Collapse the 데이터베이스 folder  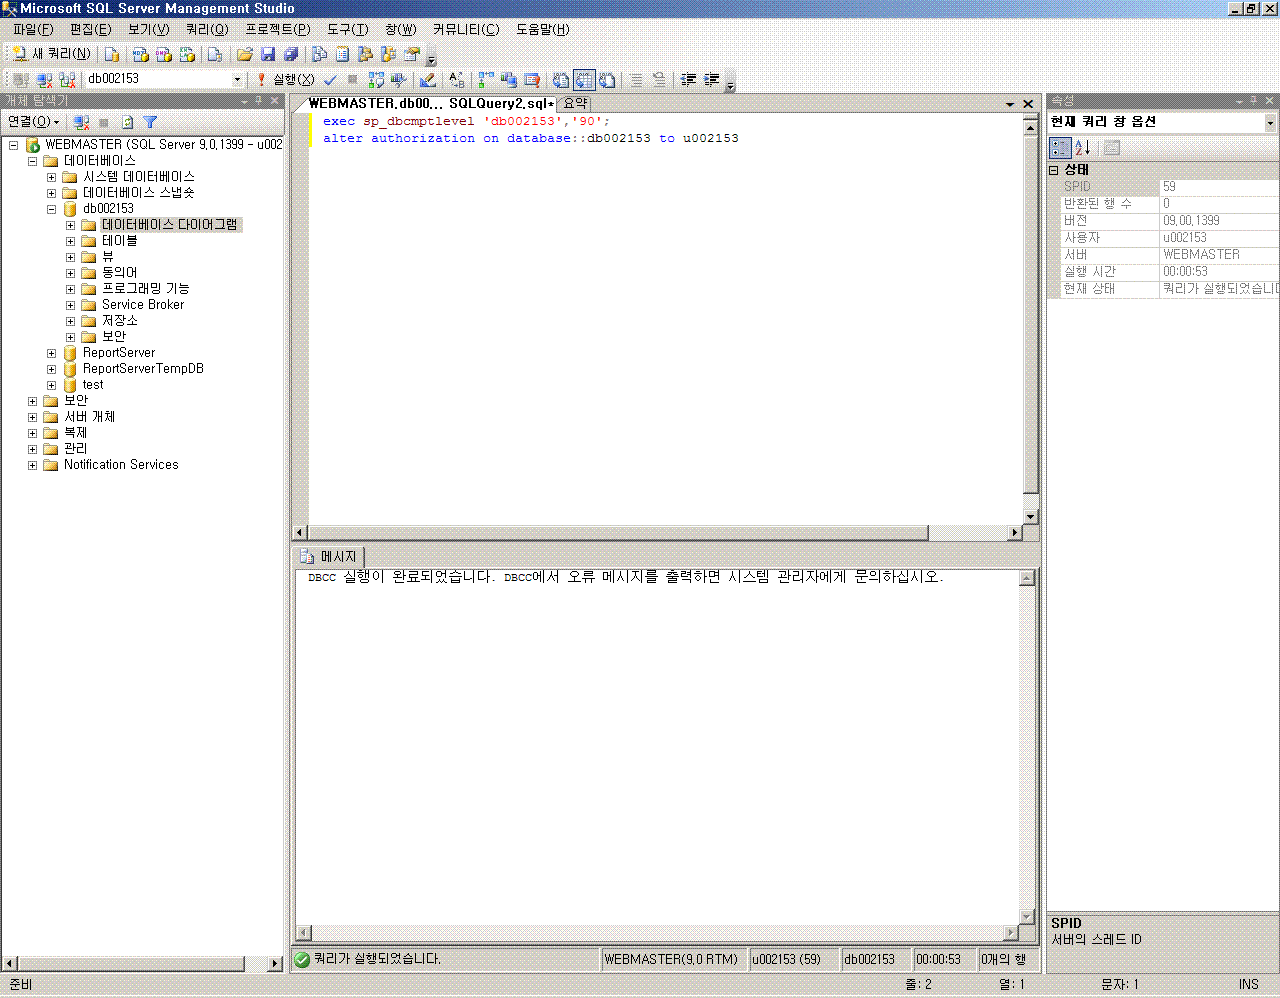point(32,161)
